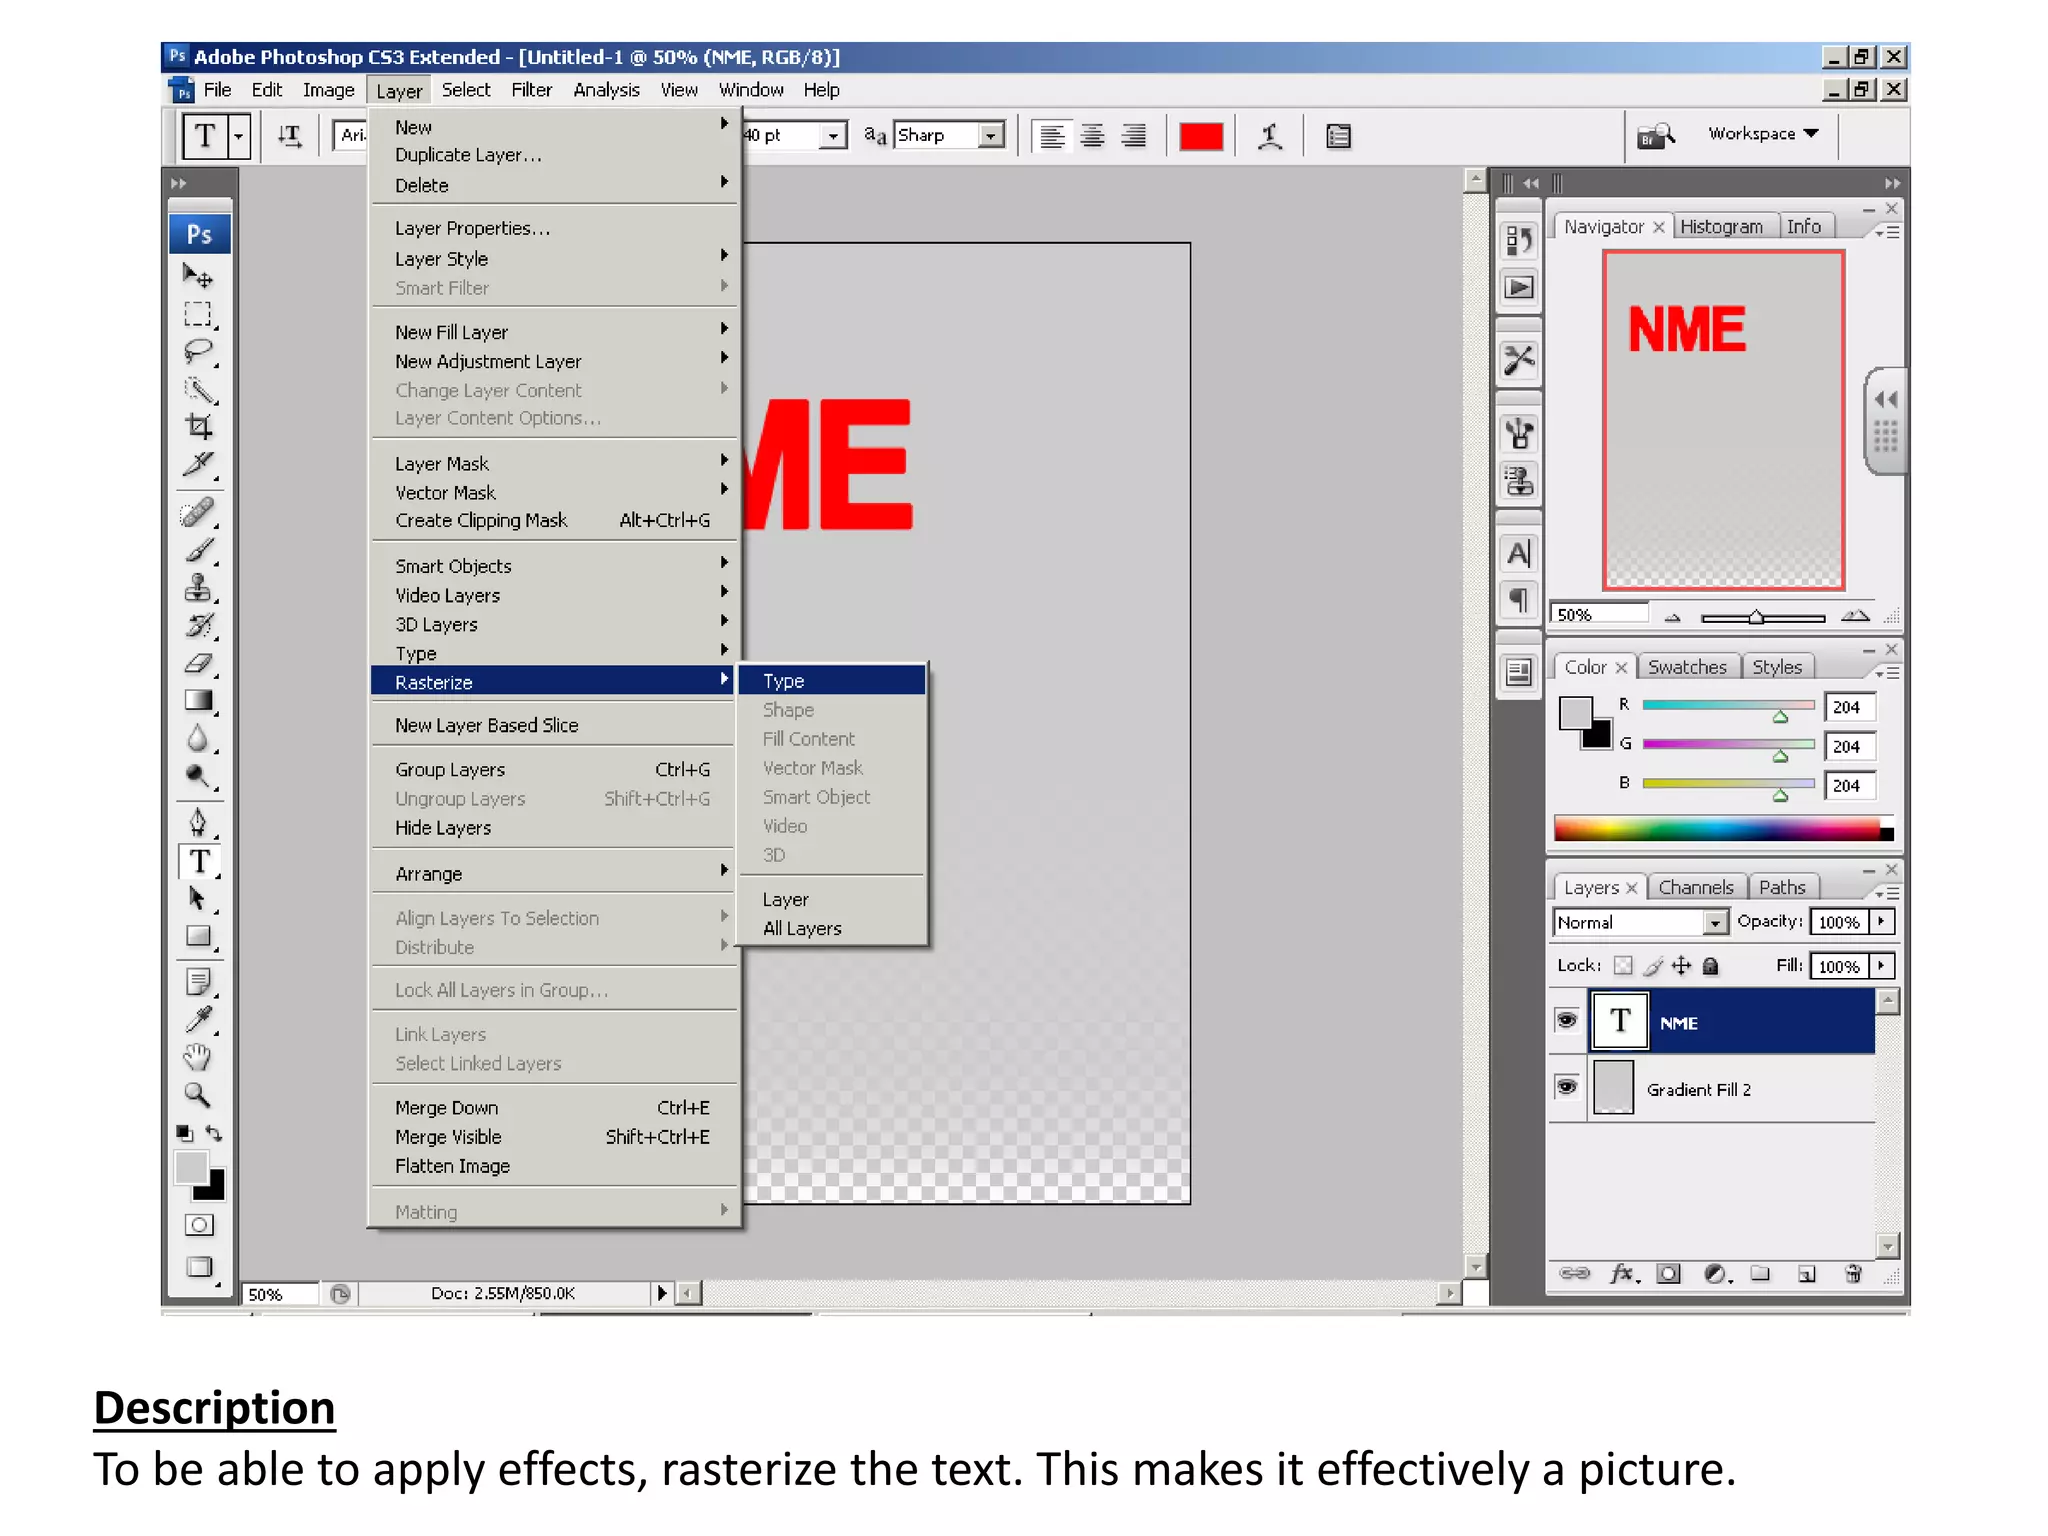Toggle Lock transparent pixels
The width and height of the screenshot is (2048, 1536).
tap(1623, 965)
